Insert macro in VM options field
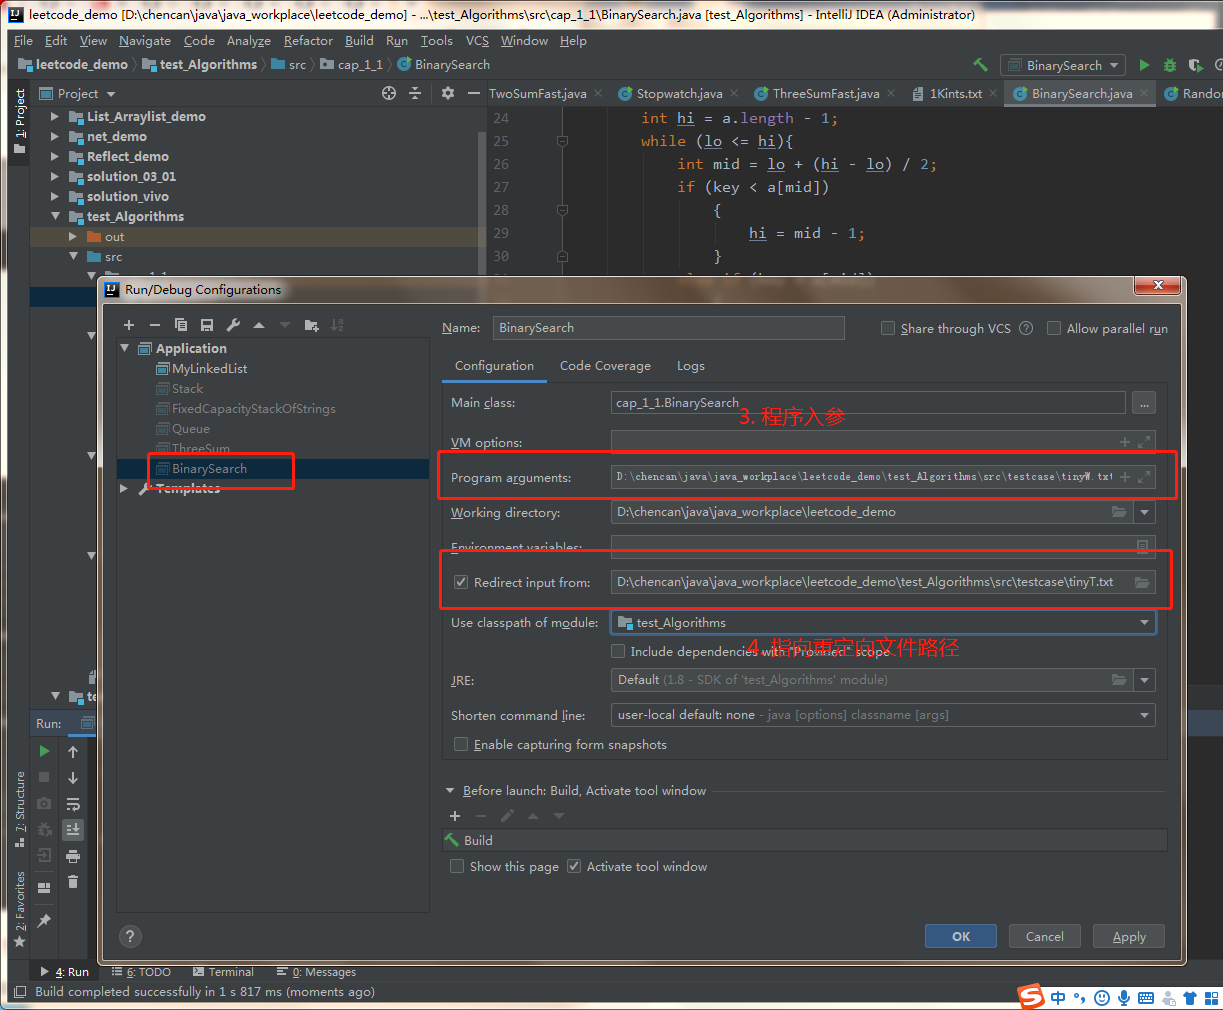 click(x=1125, y=442)
